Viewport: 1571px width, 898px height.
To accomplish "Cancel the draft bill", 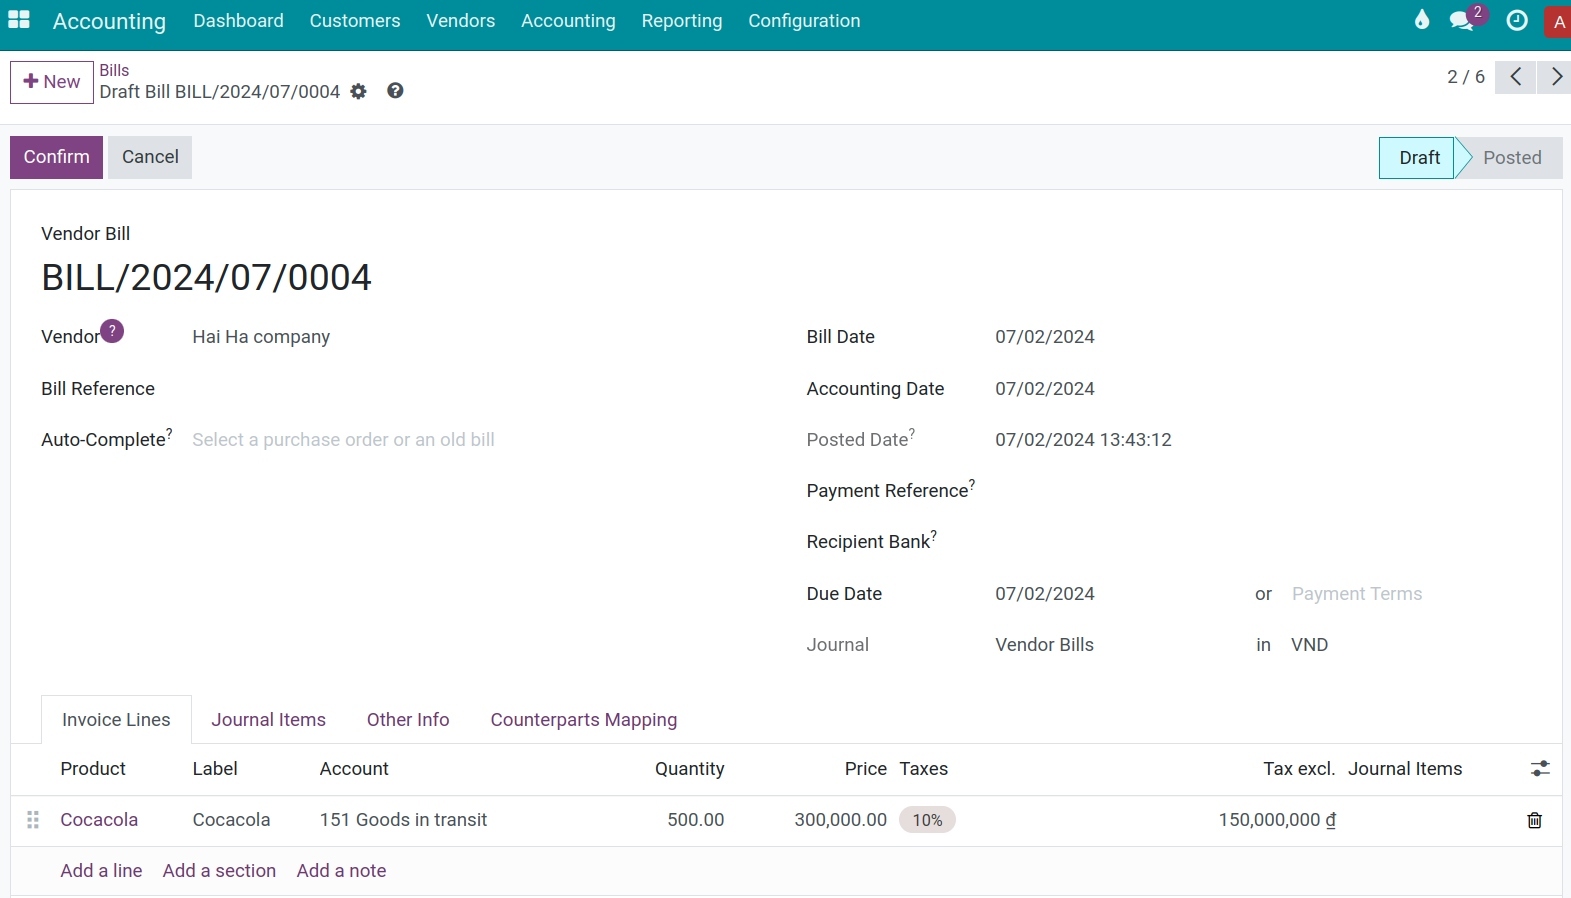I will [150, 157].
